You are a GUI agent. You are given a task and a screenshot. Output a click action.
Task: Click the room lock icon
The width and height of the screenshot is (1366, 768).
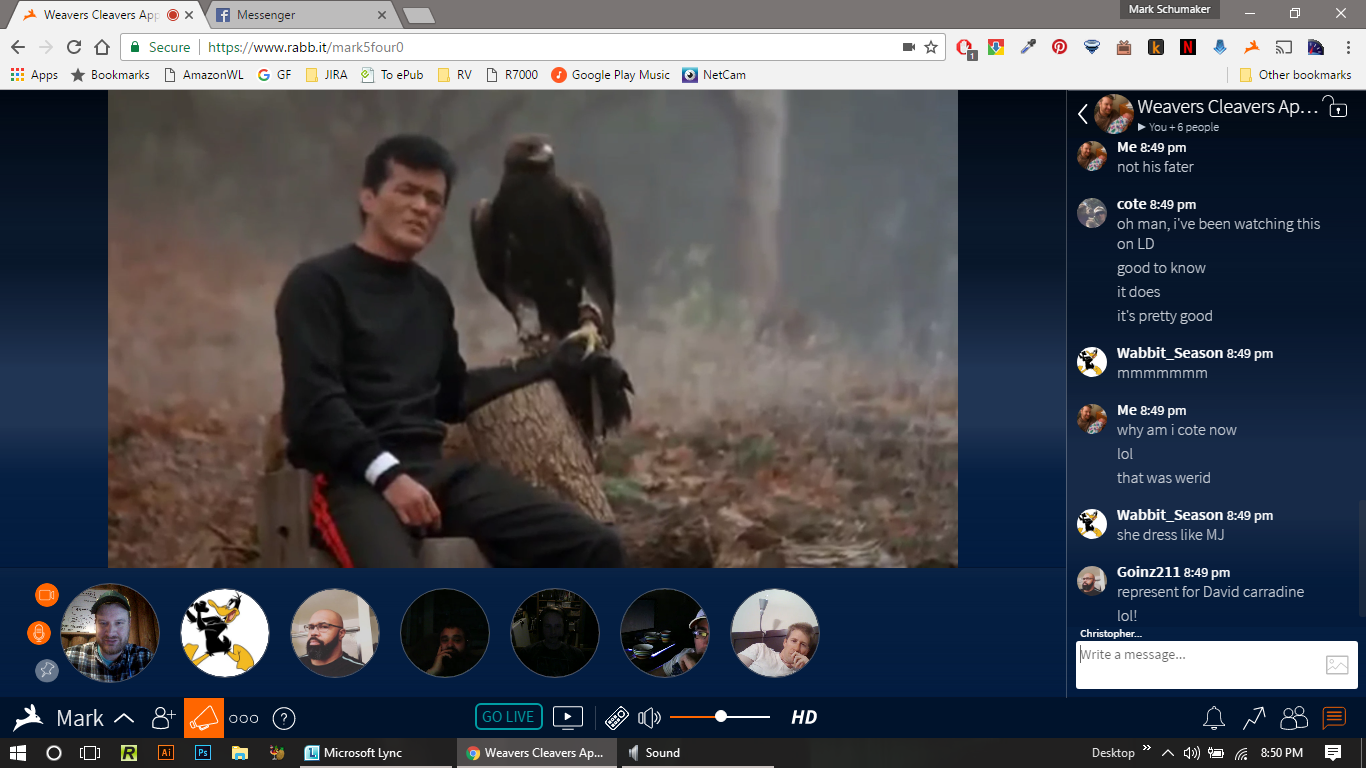point(1335,106)
